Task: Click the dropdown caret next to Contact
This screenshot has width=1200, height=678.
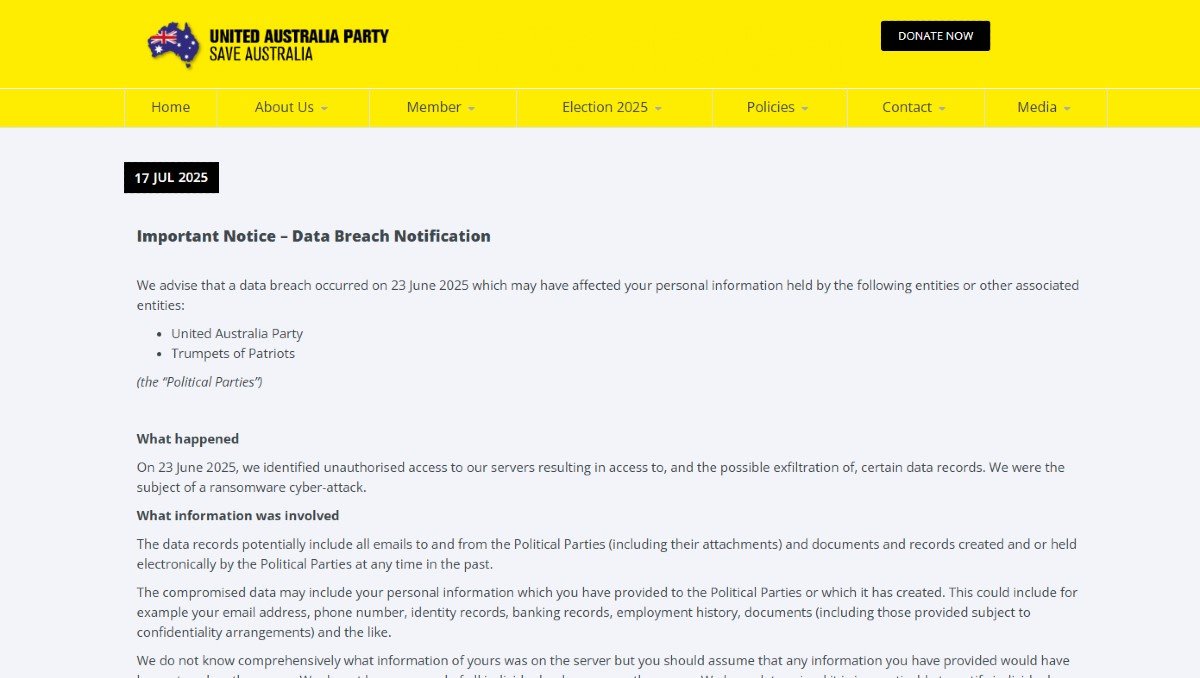Action: click(x=942, y=109)
